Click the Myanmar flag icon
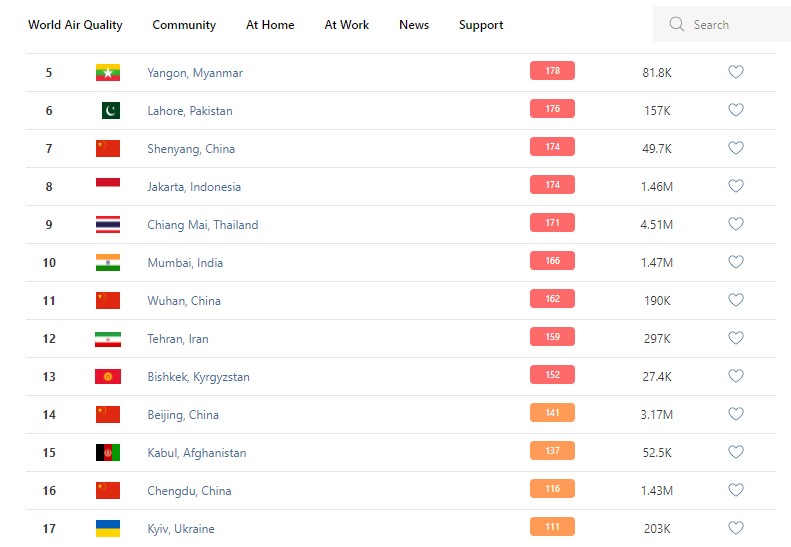Viewport: 791px width, 547px height. [108, 73]
